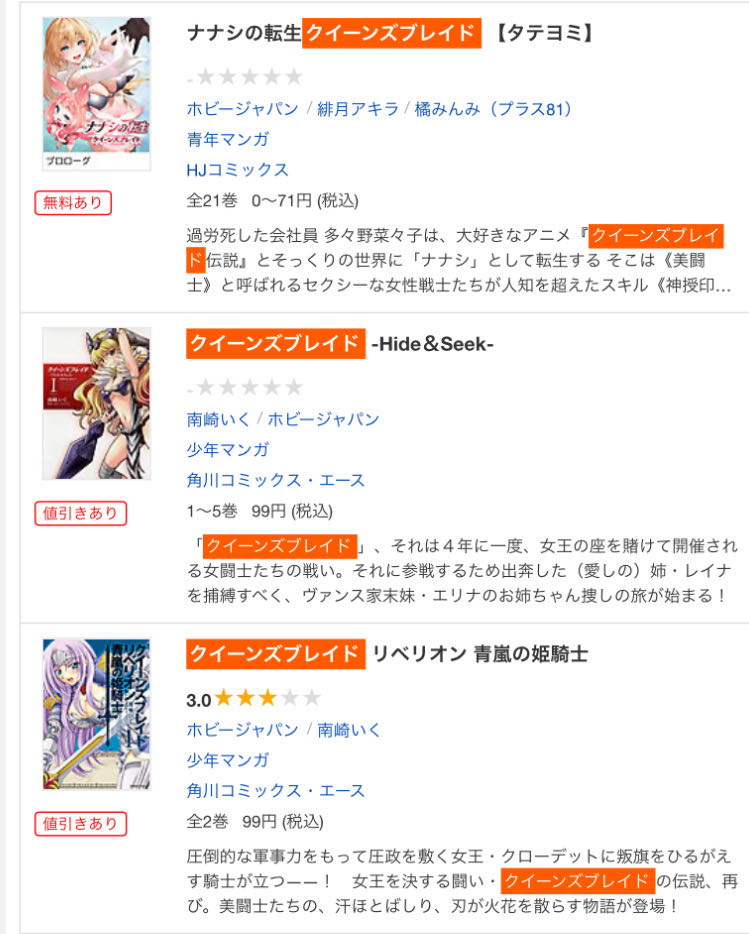Open author link 緋月アキラ
This screenshot has height=934, width=749.
(358, 109)
